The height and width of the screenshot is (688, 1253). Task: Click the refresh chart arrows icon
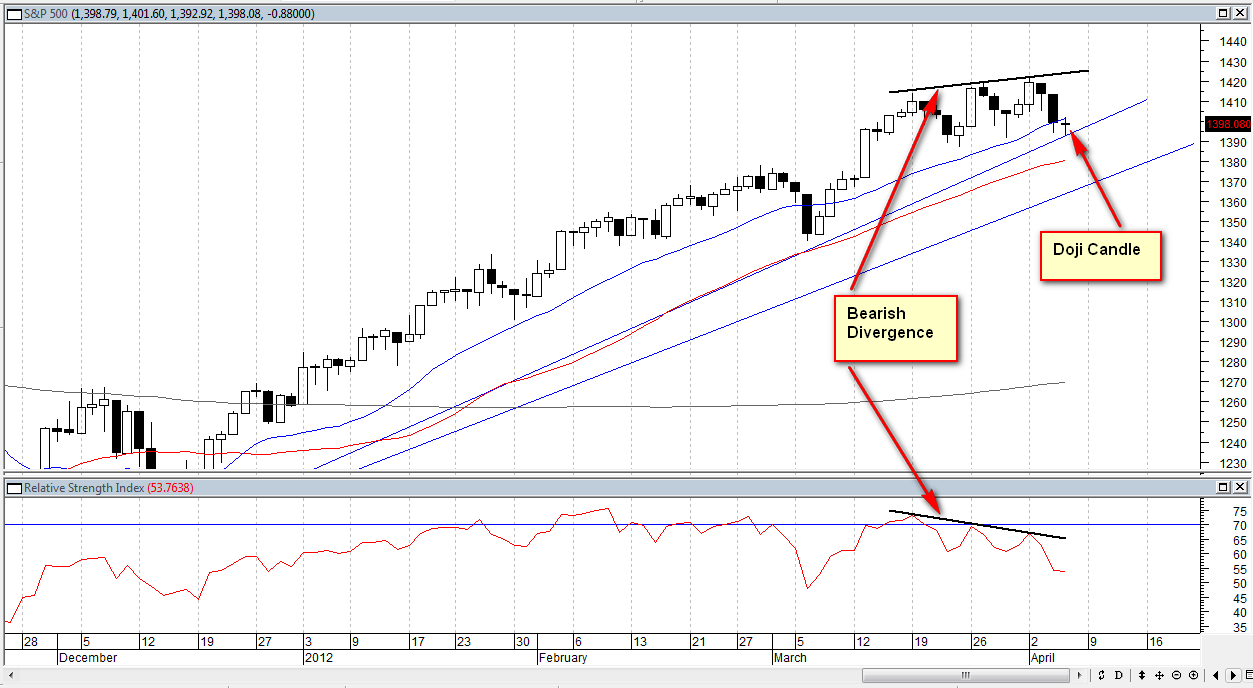click(1101, 675)
